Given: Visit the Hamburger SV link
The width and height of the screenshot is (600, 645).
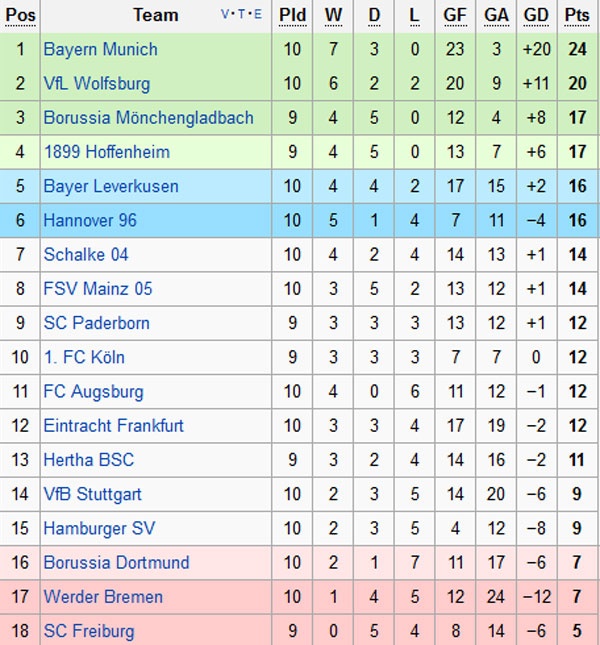Looking at the screenshot, I should 99,528.
